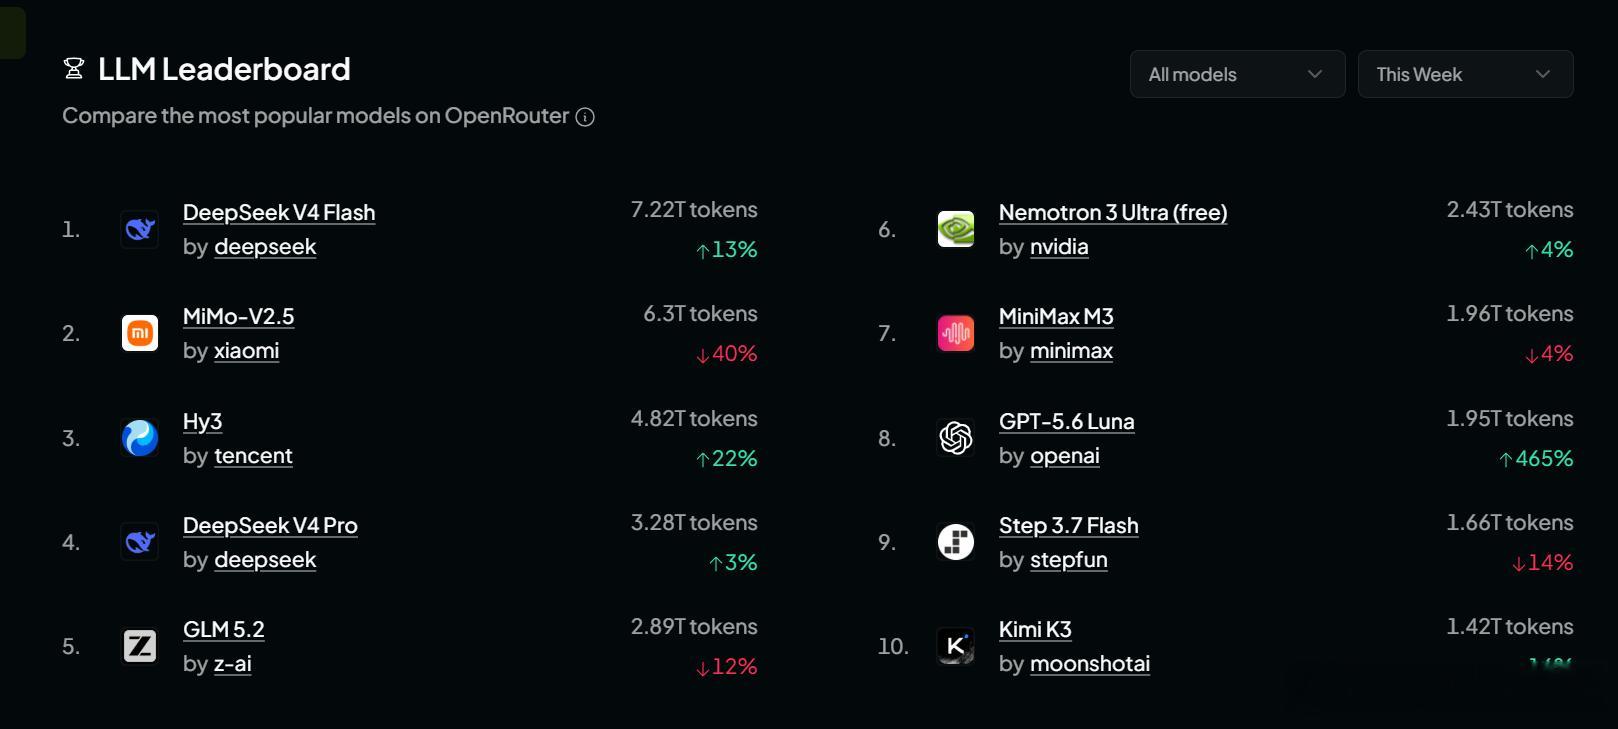This screenshot has width=1618, height=729.
Task: Click the info icon beside OpenRouter subtitle
Action: pyautogui.click(x=586, y=117)
